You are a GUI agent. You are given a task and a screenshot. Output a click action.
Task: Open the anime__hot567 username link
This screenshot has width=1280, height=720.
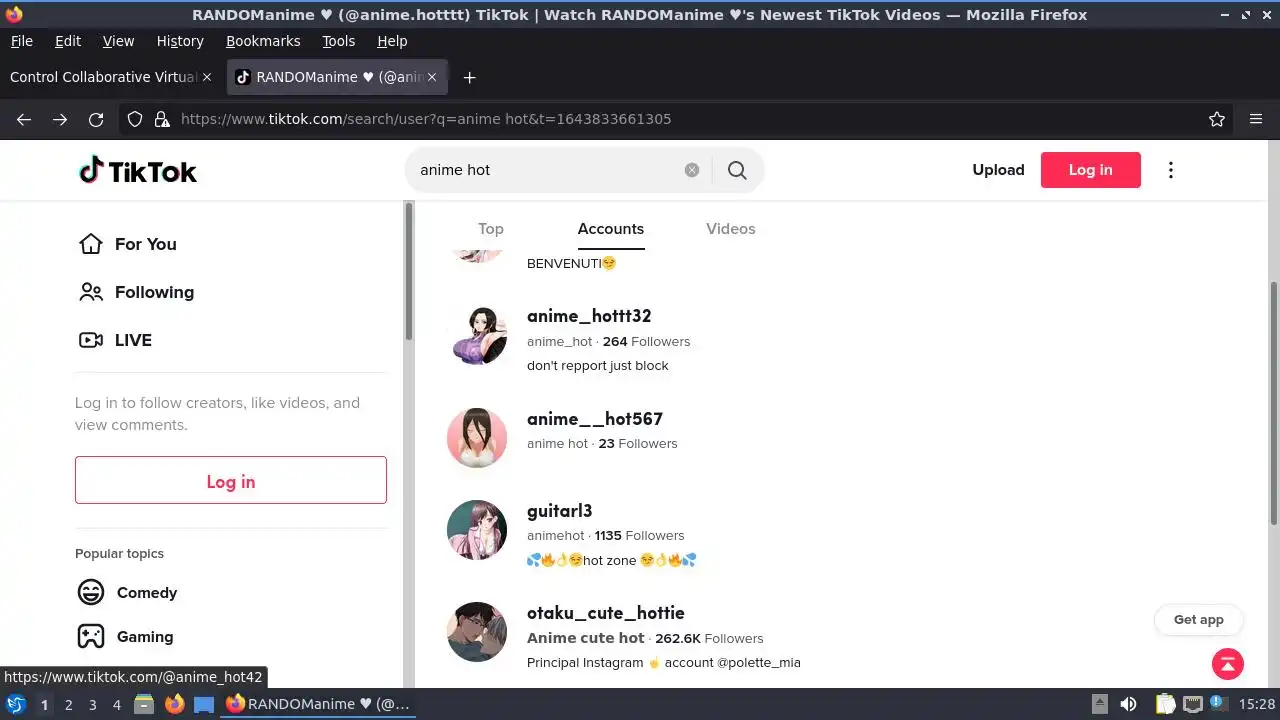coord(595,419)
